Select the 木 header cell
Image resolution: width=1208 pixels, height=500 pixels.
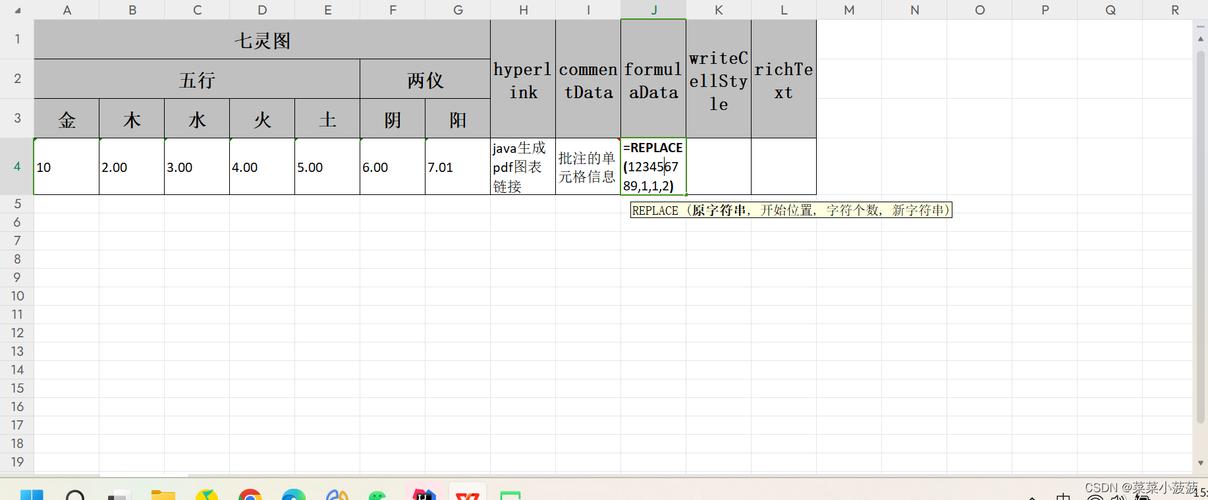[132, 118]
